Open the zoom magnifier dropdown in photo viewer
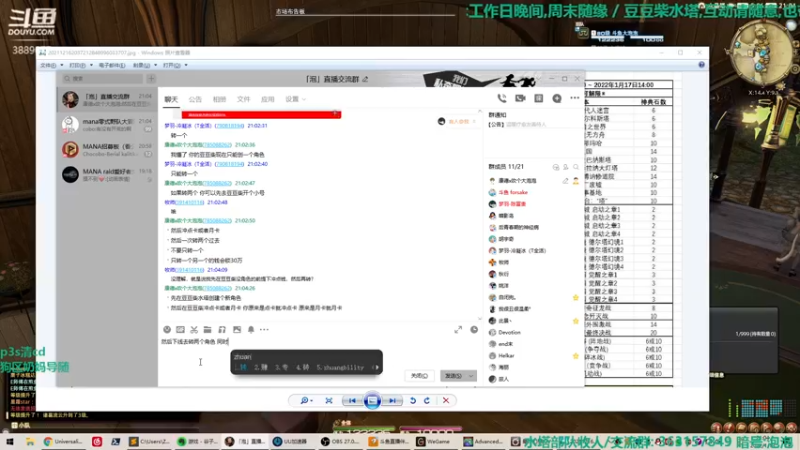Image resolution: width=800 pixels, height=450 pixels. coord(307,401)
